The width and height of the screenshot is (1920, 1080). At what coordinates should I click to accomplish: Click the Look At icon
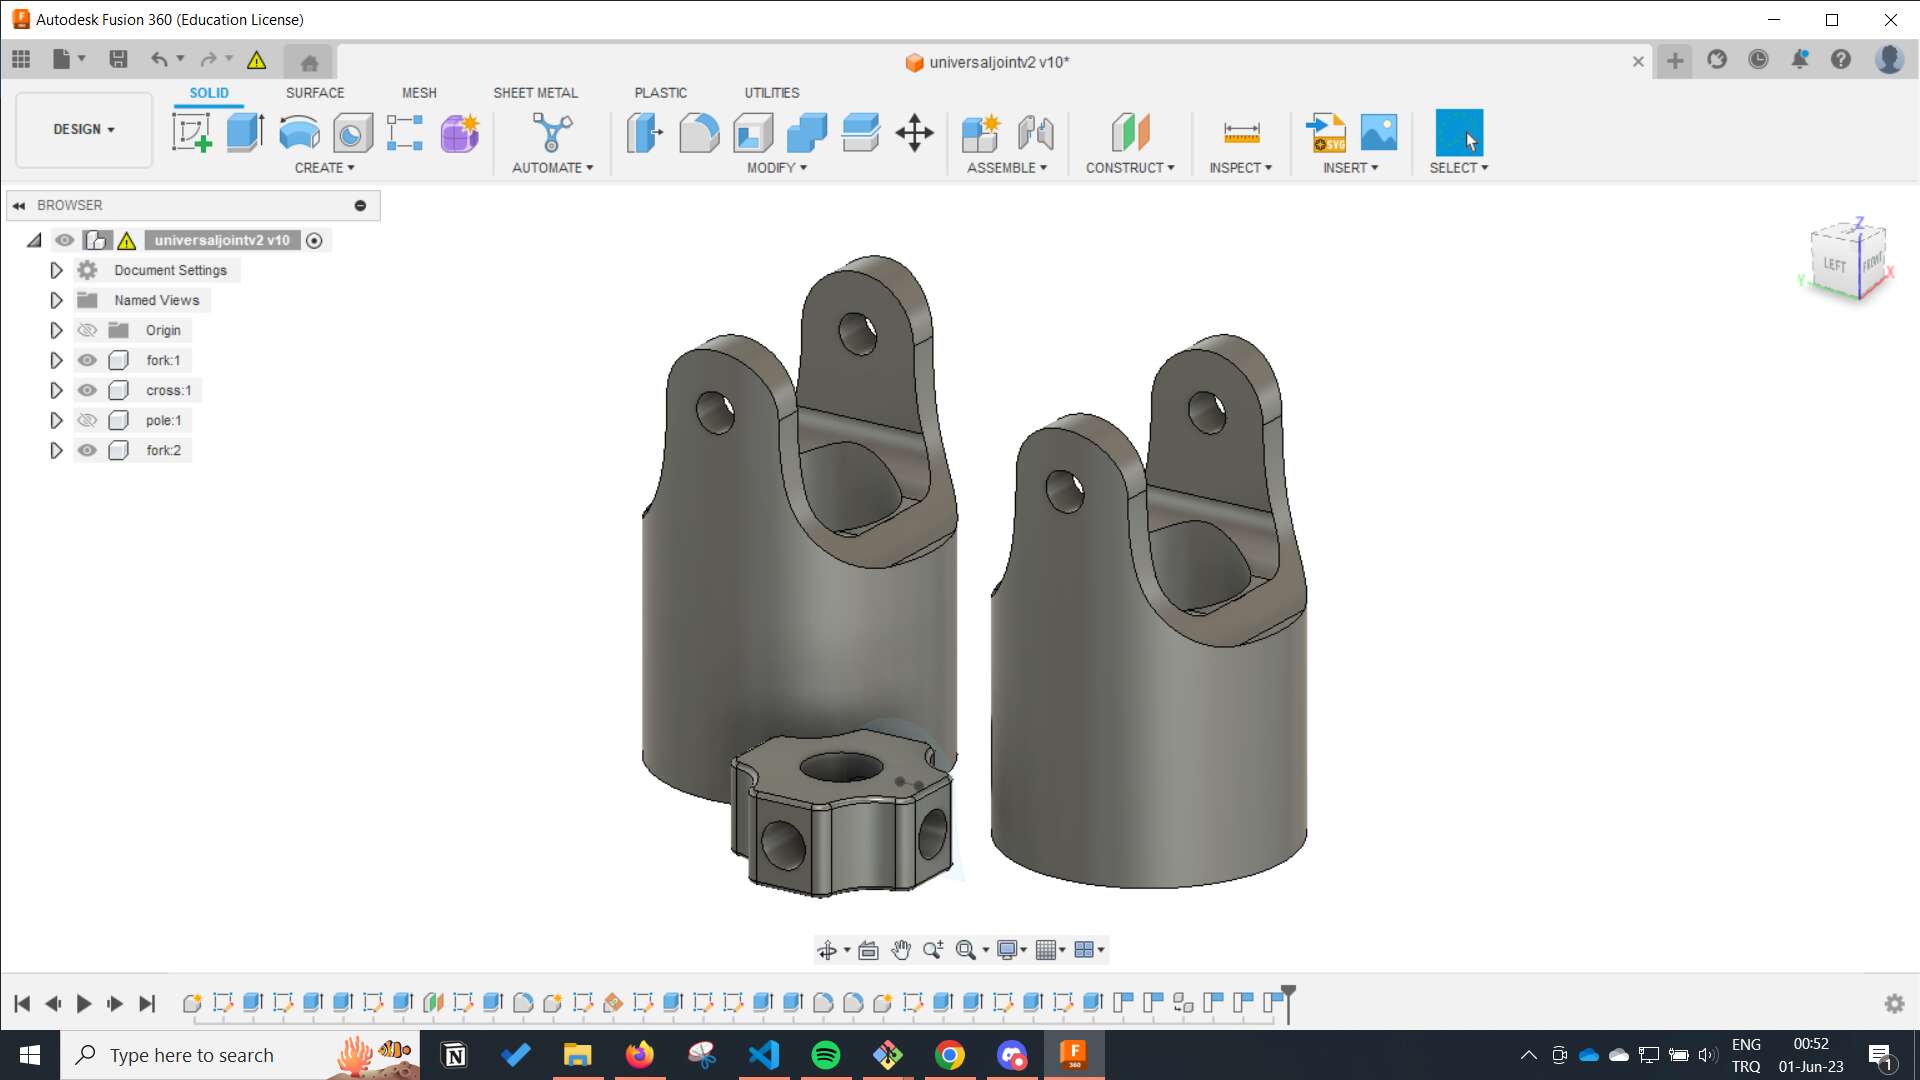tap(868, 950)
